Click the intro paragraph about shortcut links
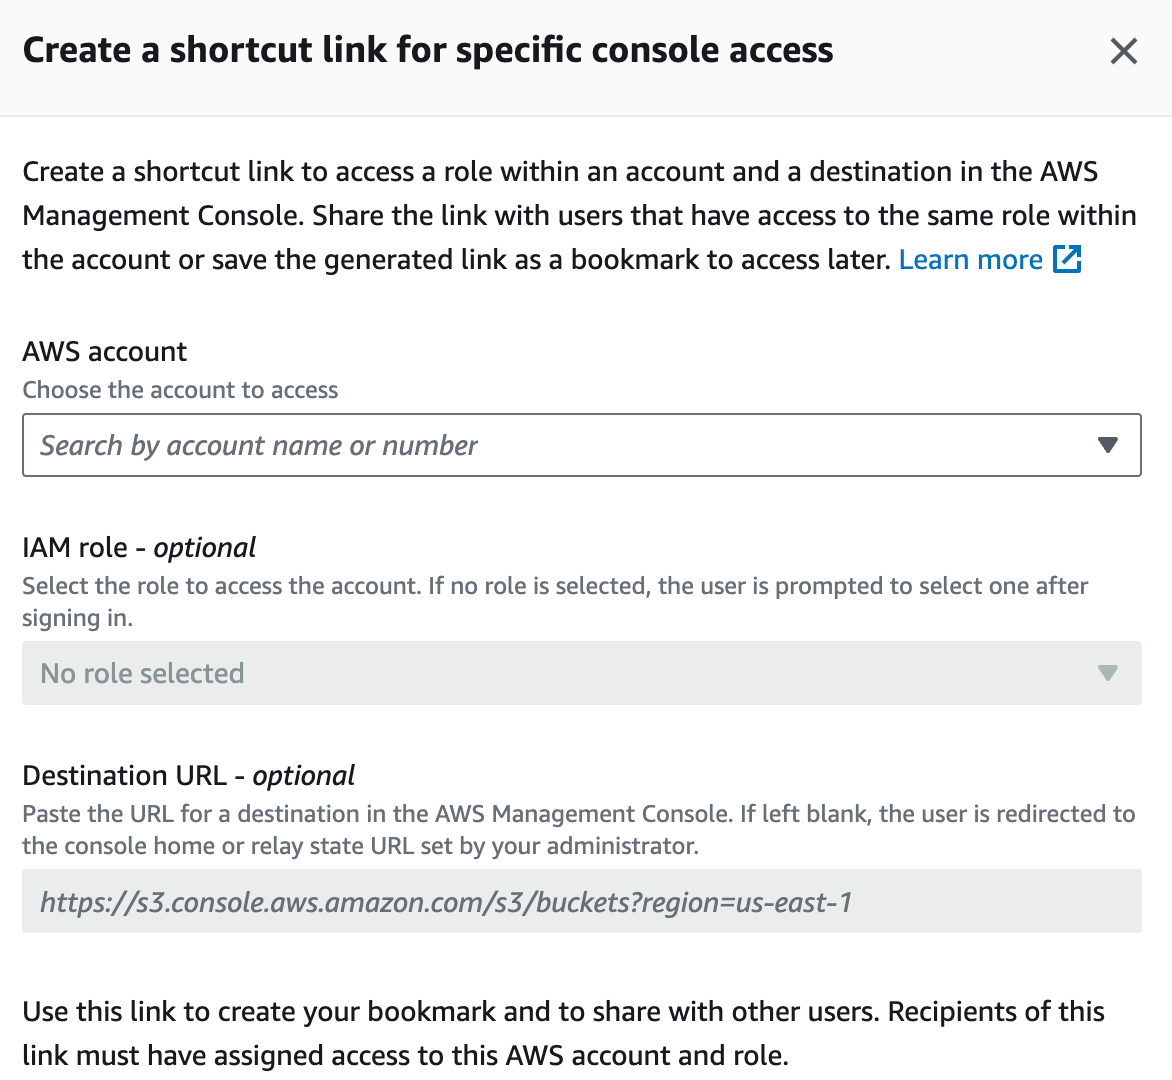Image resolution: width=1172 pixels, height=1080 pixels. 579,215
